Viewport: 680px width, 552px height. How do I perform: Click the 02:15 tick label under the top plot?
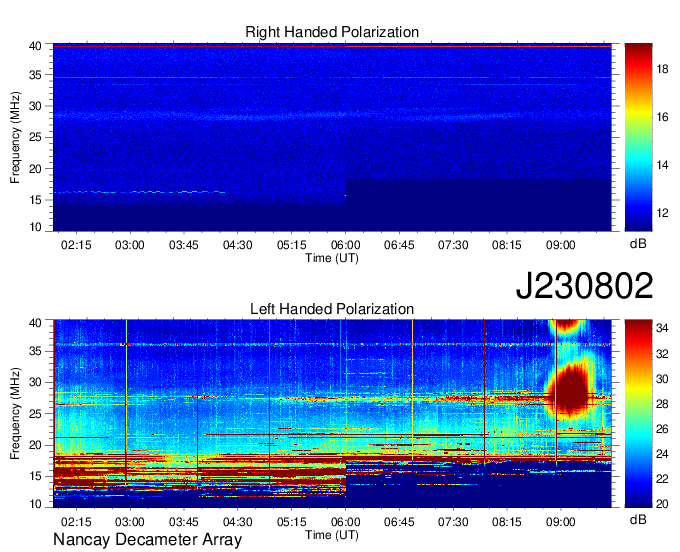click(76, 245)
